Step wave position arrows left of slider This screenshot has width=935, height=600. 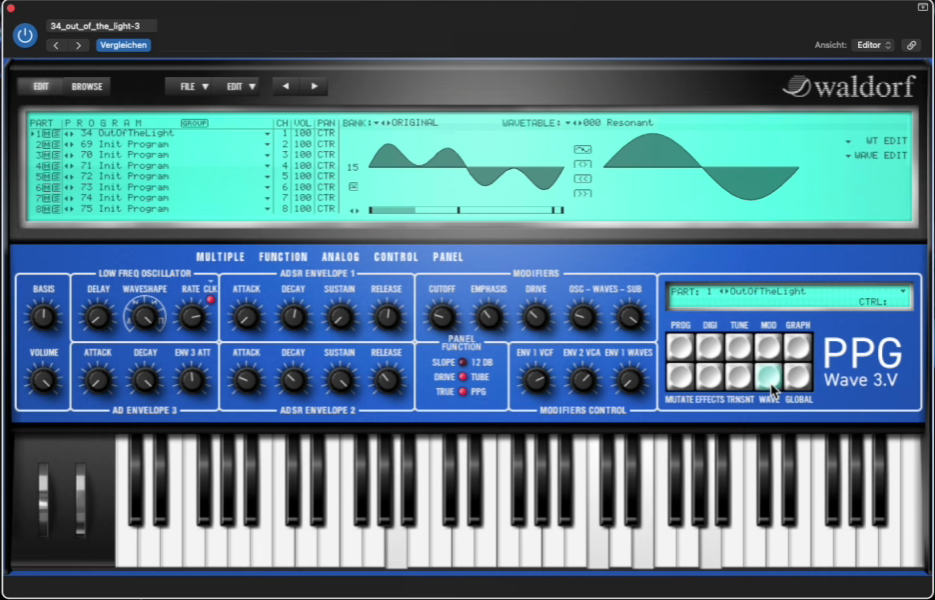pos(355,211)
